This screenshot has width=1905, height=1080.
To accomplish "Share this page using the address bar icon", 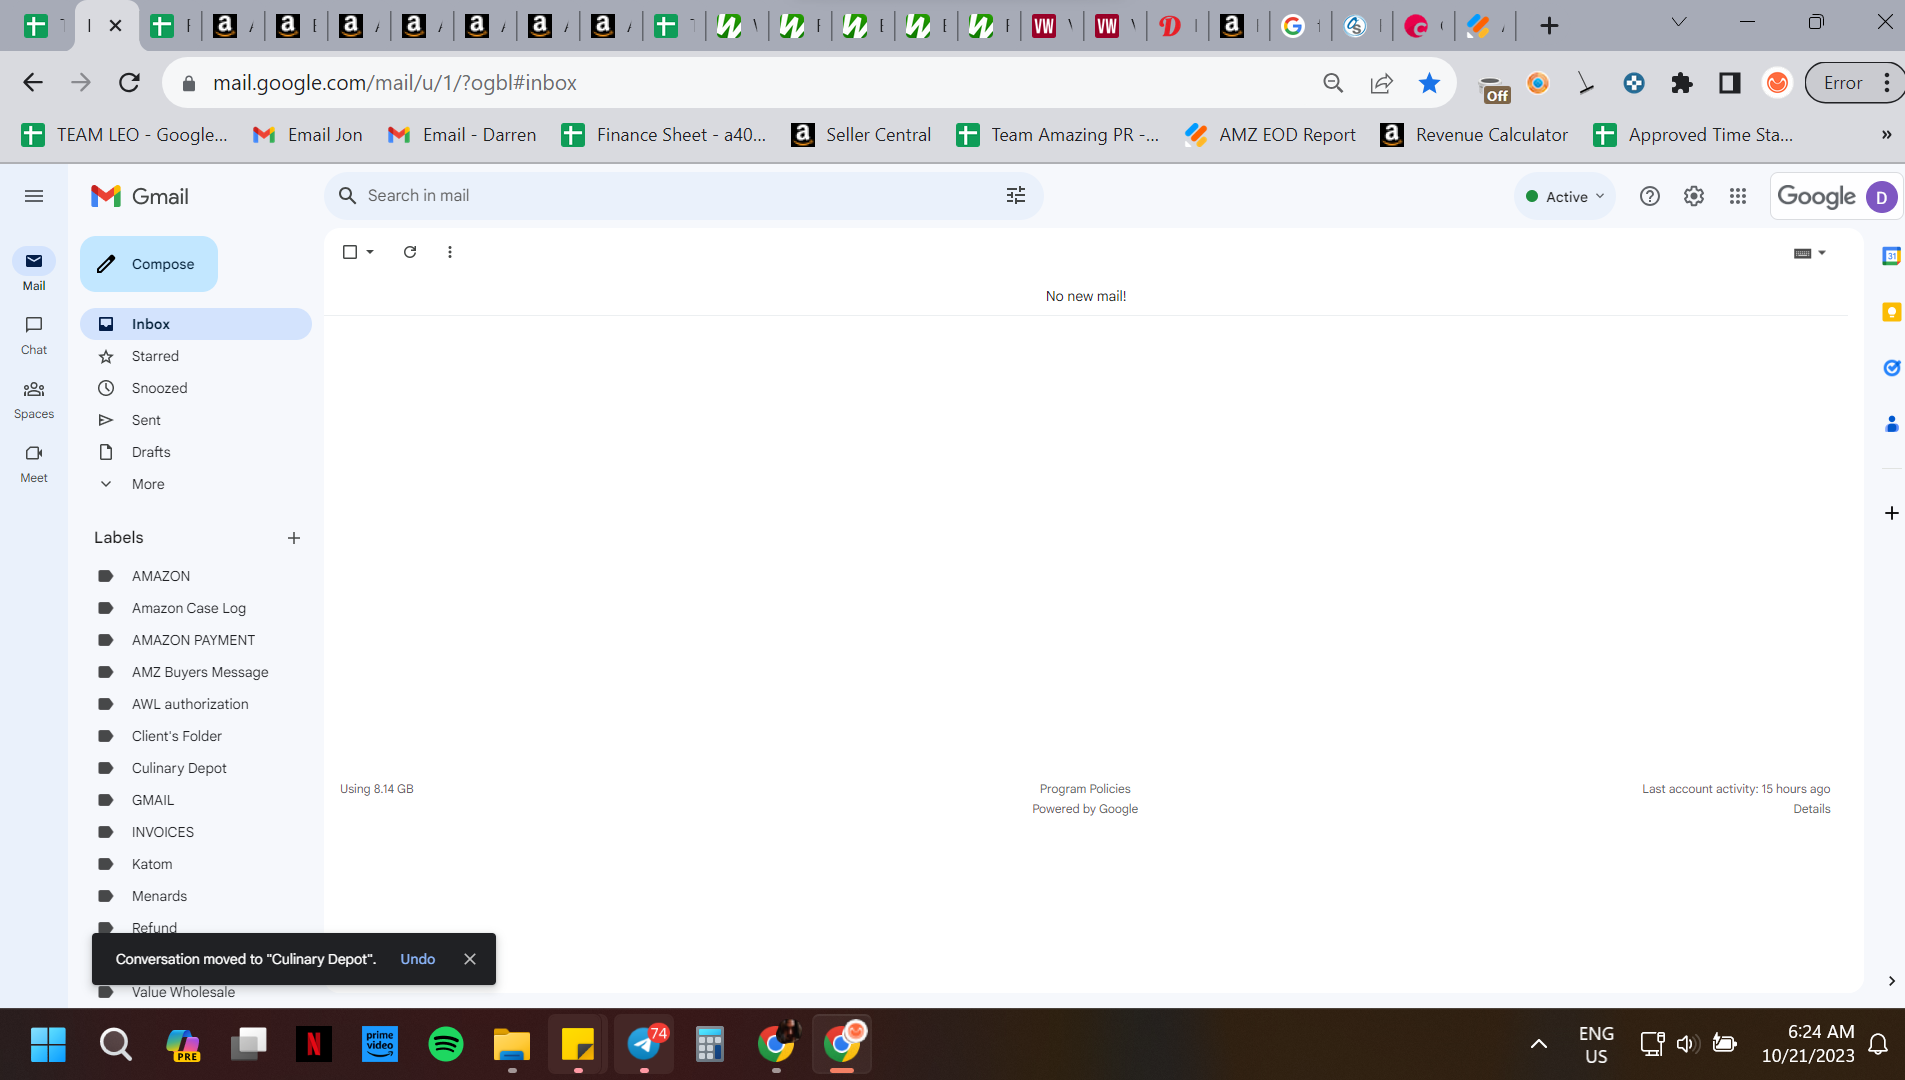I will click(1381, 83).
